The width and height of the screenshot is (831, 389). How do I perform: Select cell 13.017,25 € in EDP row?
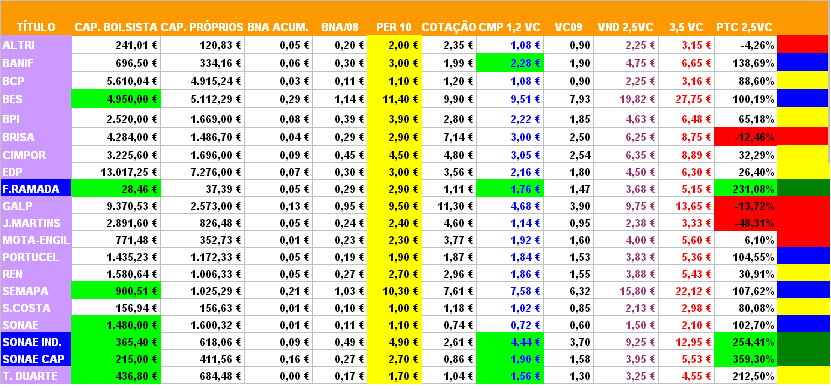[x=115, y=172]
